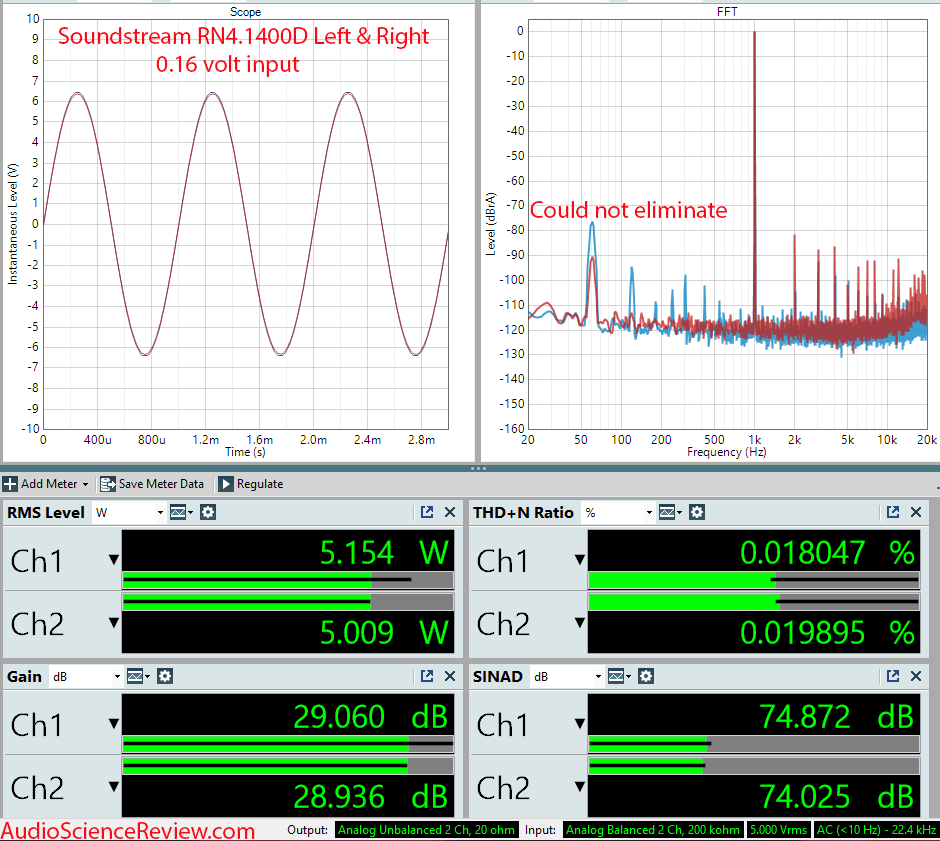Viewport: 940px width, 841px height.
Task: Pop out the RMS Level meter
Action: [427, 512]
